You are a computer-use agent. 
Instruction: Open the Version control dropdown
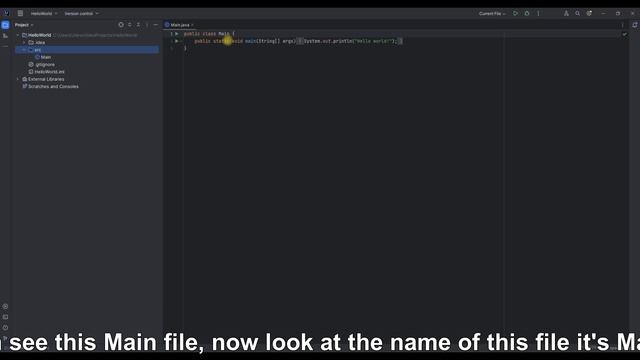click(x=81, y=13)
